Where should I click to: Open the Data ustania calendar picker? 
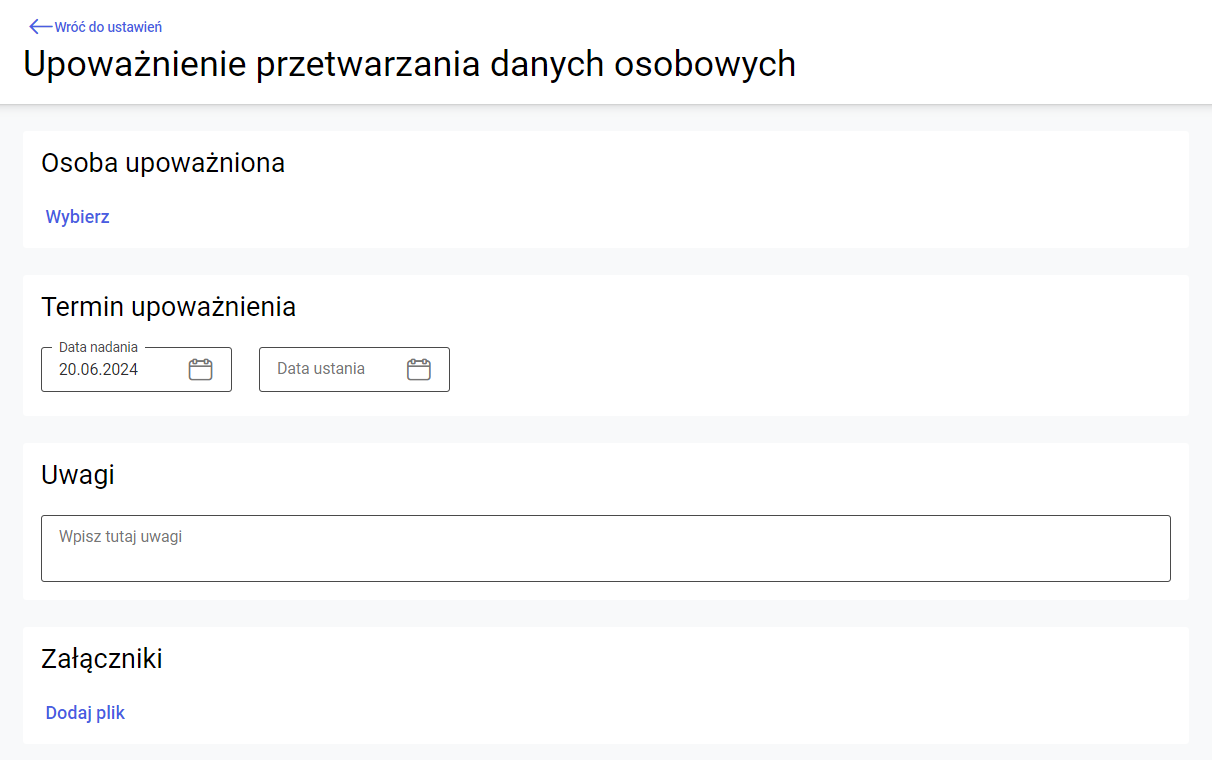pyautogui.click(x=419, y=370)
